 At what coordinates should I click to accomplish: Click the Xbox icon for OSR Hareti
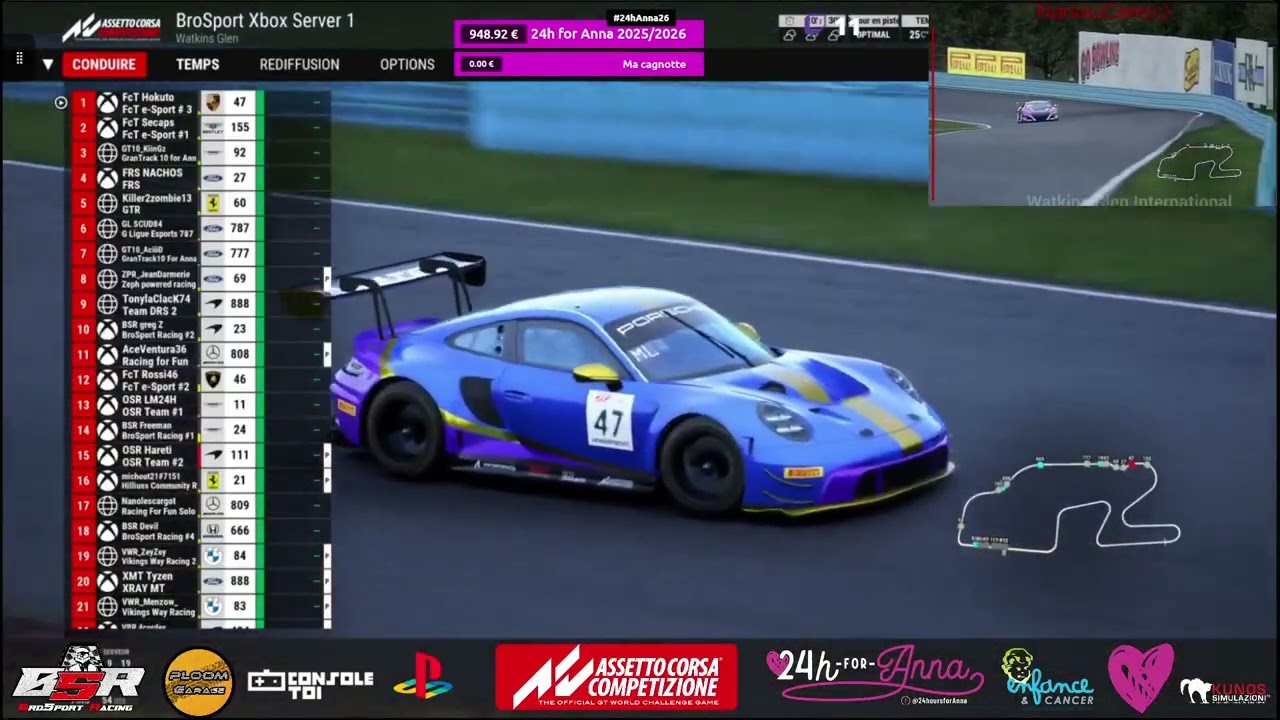pos(107,455)
